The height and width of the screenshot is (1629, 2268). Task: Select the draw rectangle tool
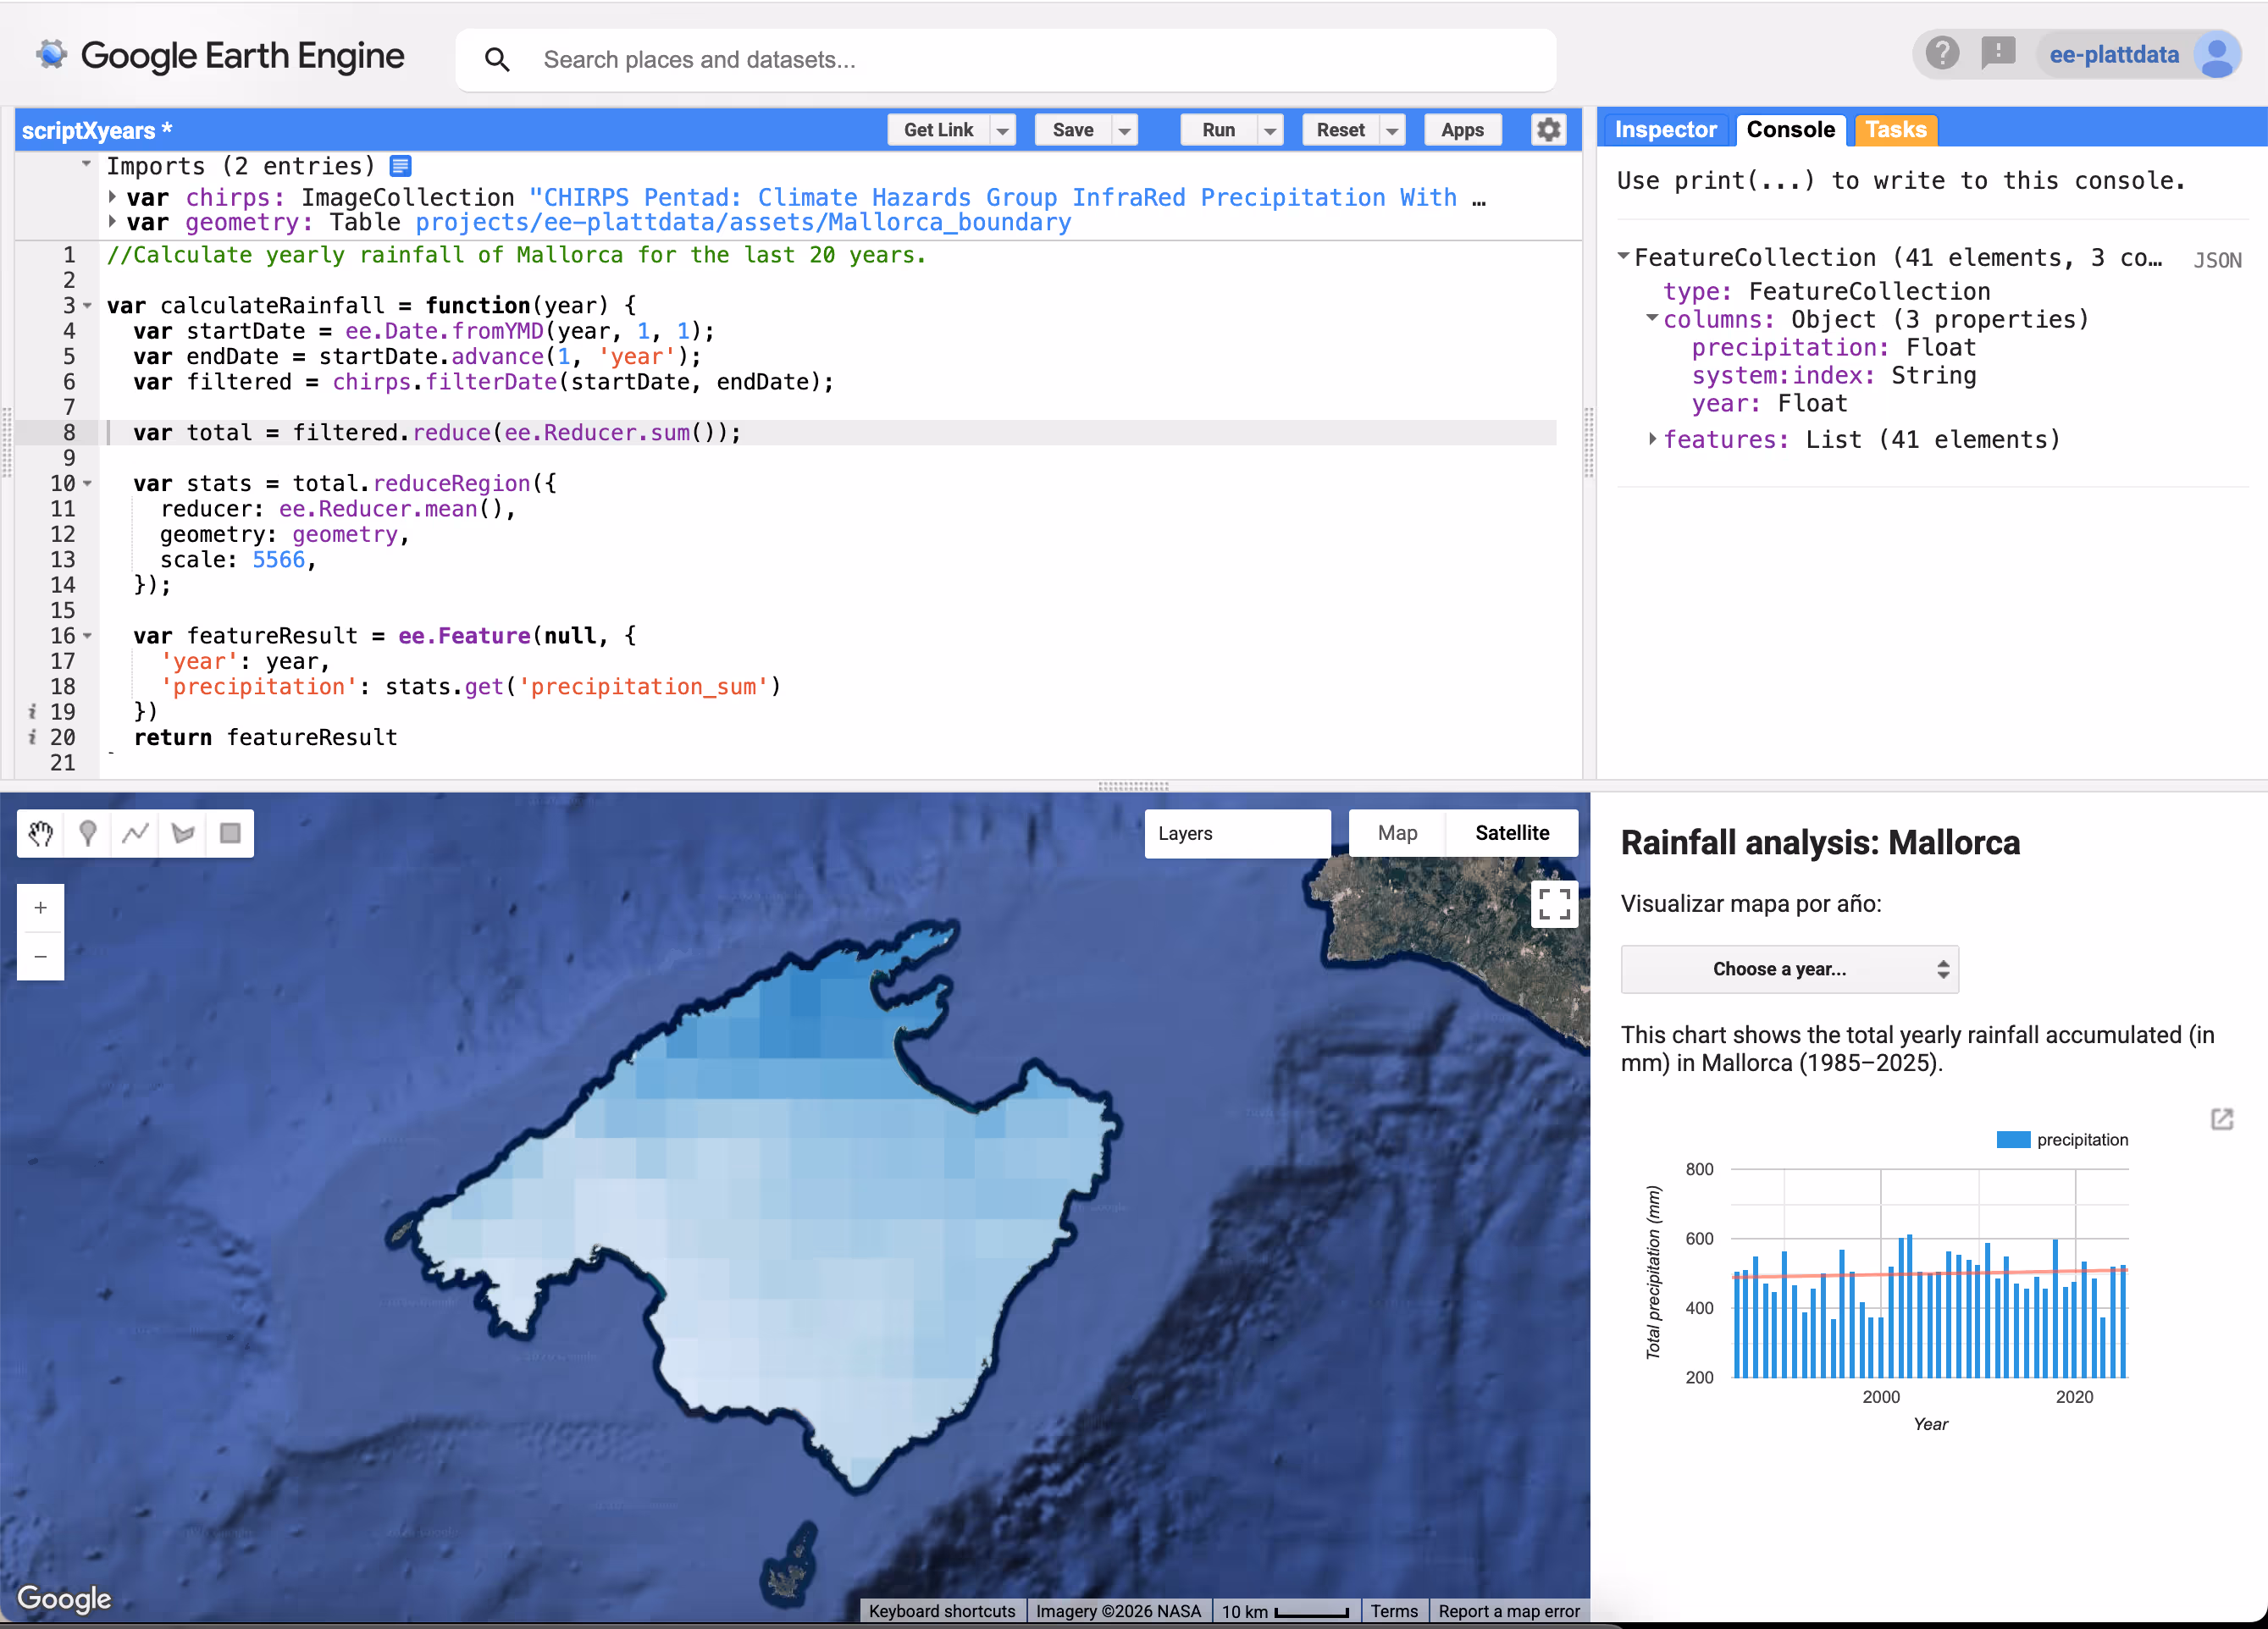(230, 833)
